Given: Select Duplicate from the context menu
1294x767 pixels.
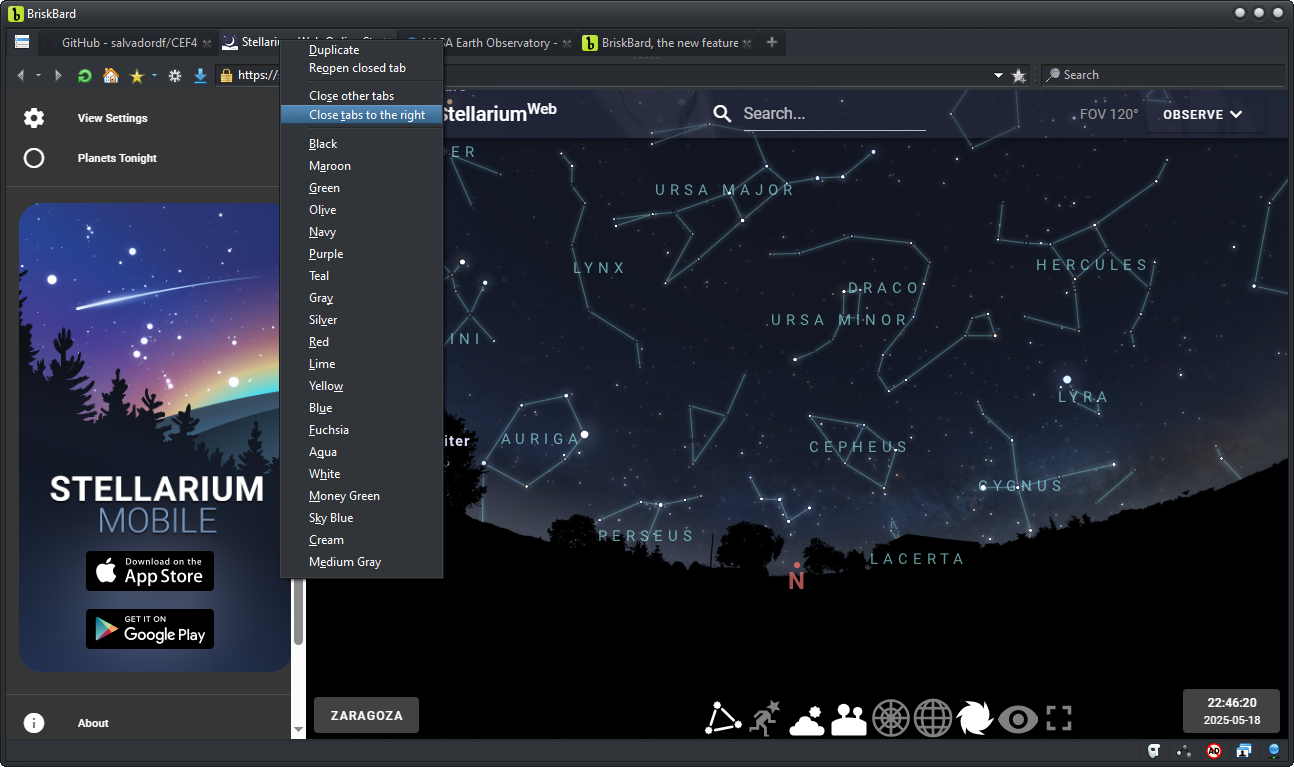Looking at the screenshot, I should (362, 50).
